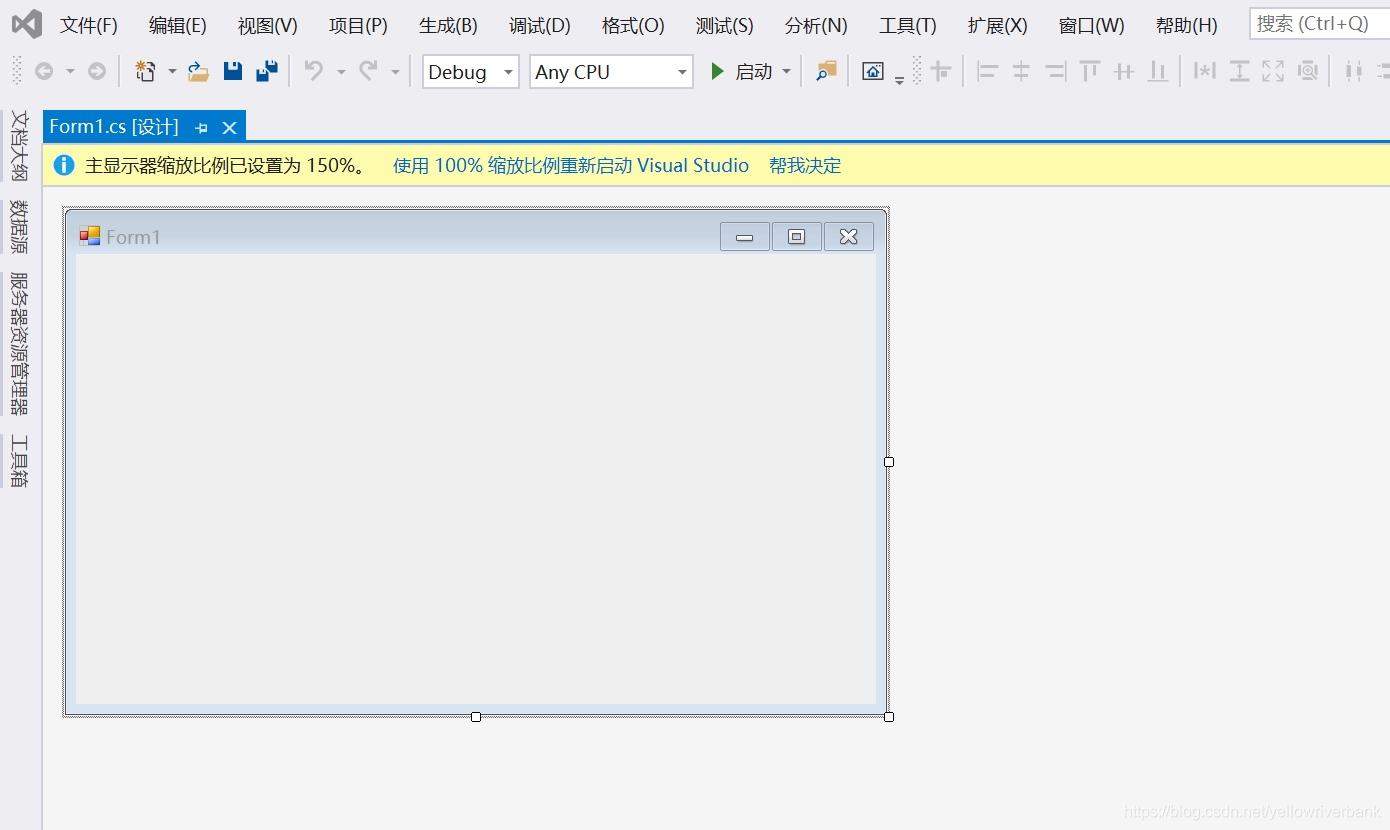This screenshot has width=1390, height=830.
Task: Open the 工具(T) menu
Action: pos(907,25)
